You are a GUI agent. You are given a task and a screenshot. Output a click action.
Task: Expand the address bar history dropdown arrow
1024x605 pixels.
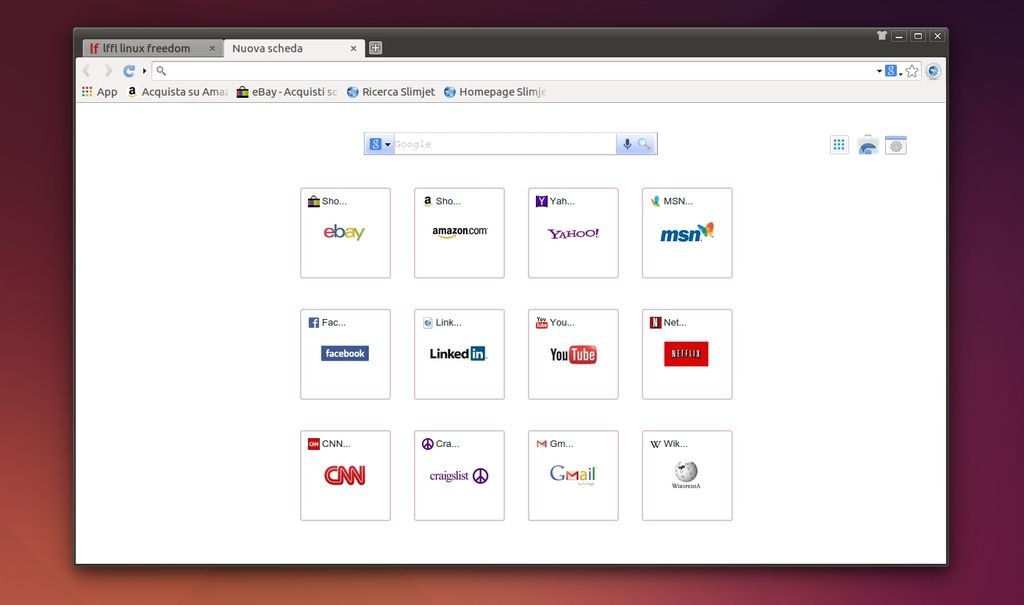tap(879, 71)
